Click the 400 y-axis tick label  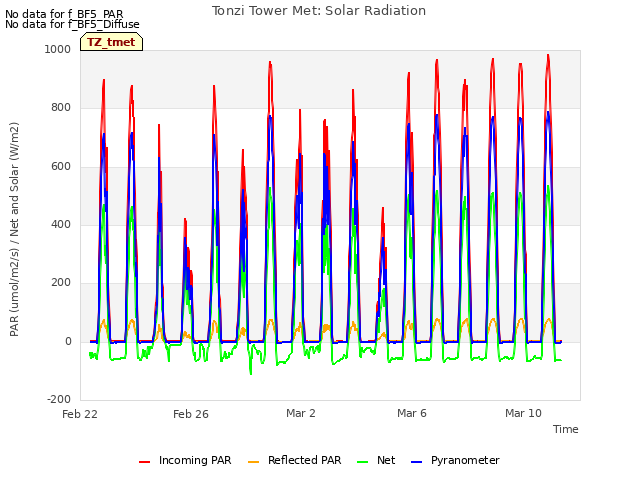[x=61, y=224]
